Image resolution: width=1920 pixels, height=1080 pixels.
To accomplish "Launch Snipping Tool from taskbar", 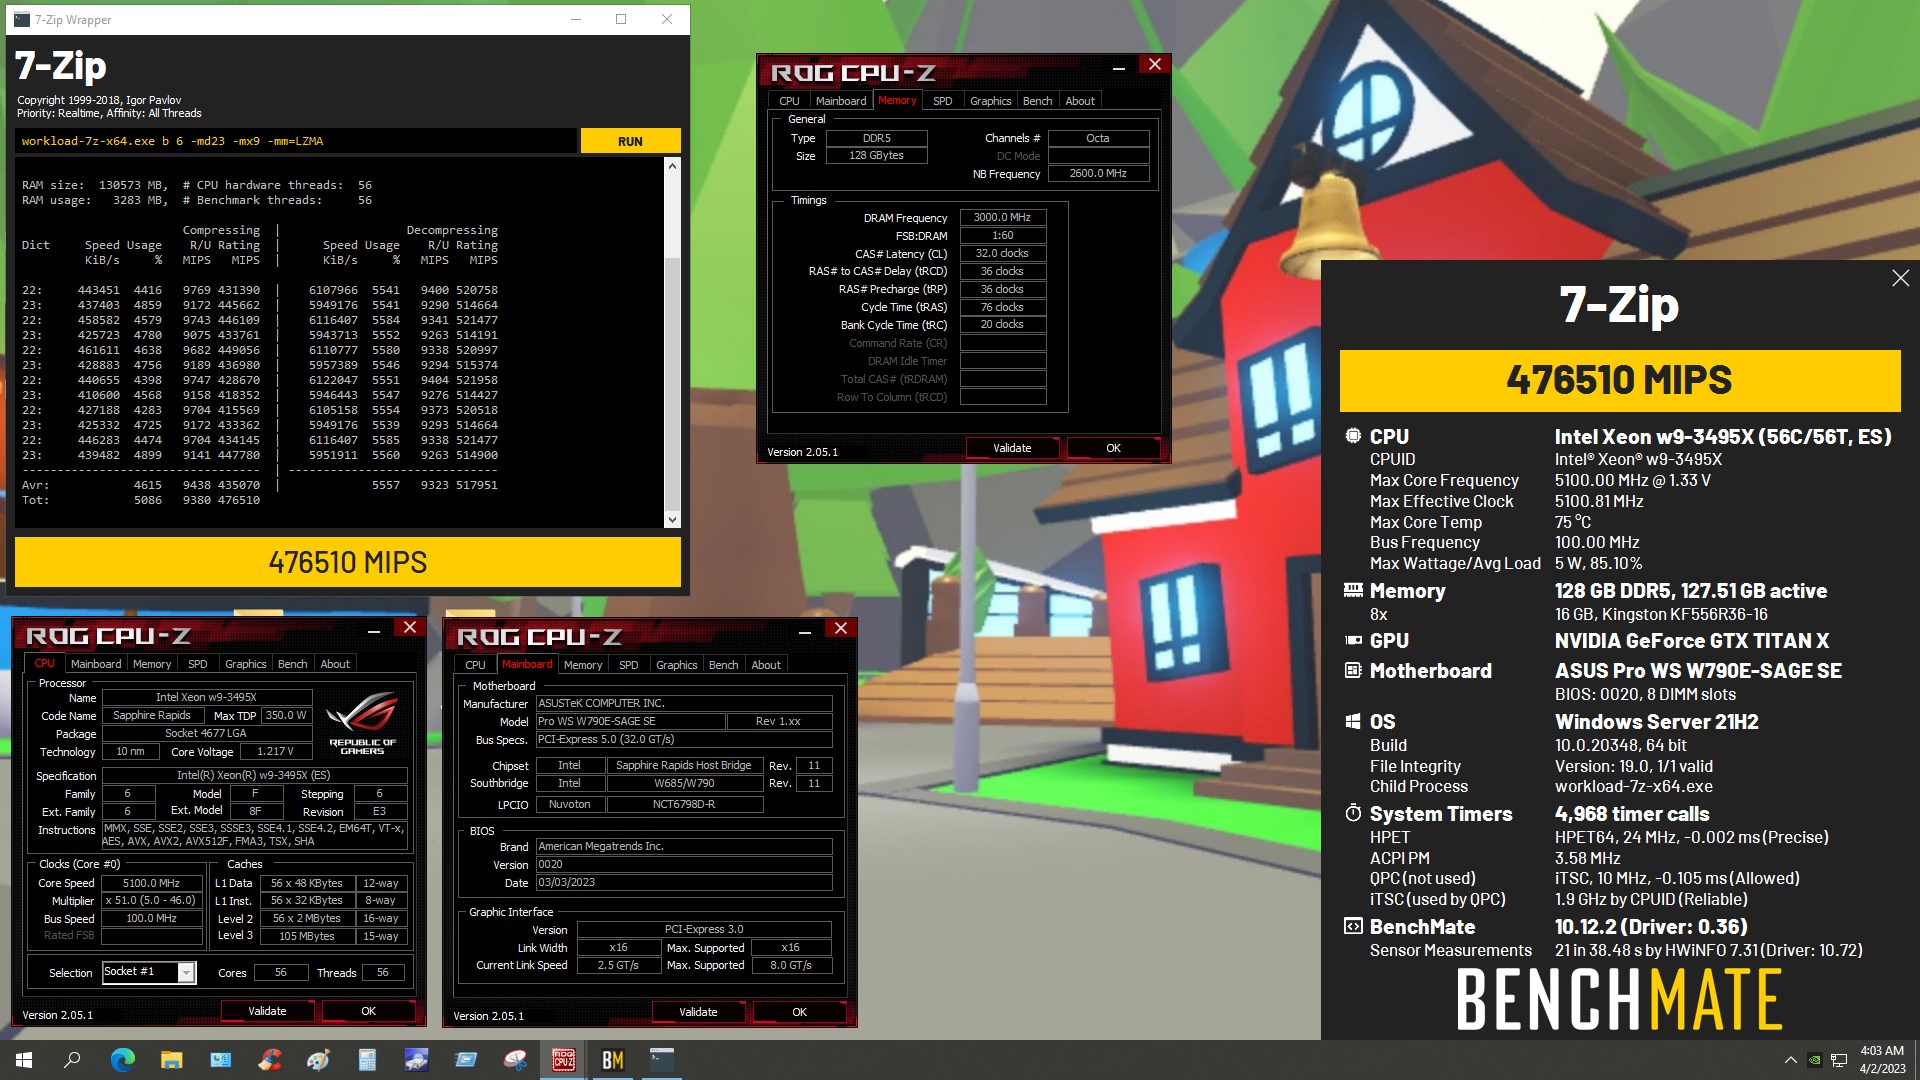I will (x=514, y=1060).
